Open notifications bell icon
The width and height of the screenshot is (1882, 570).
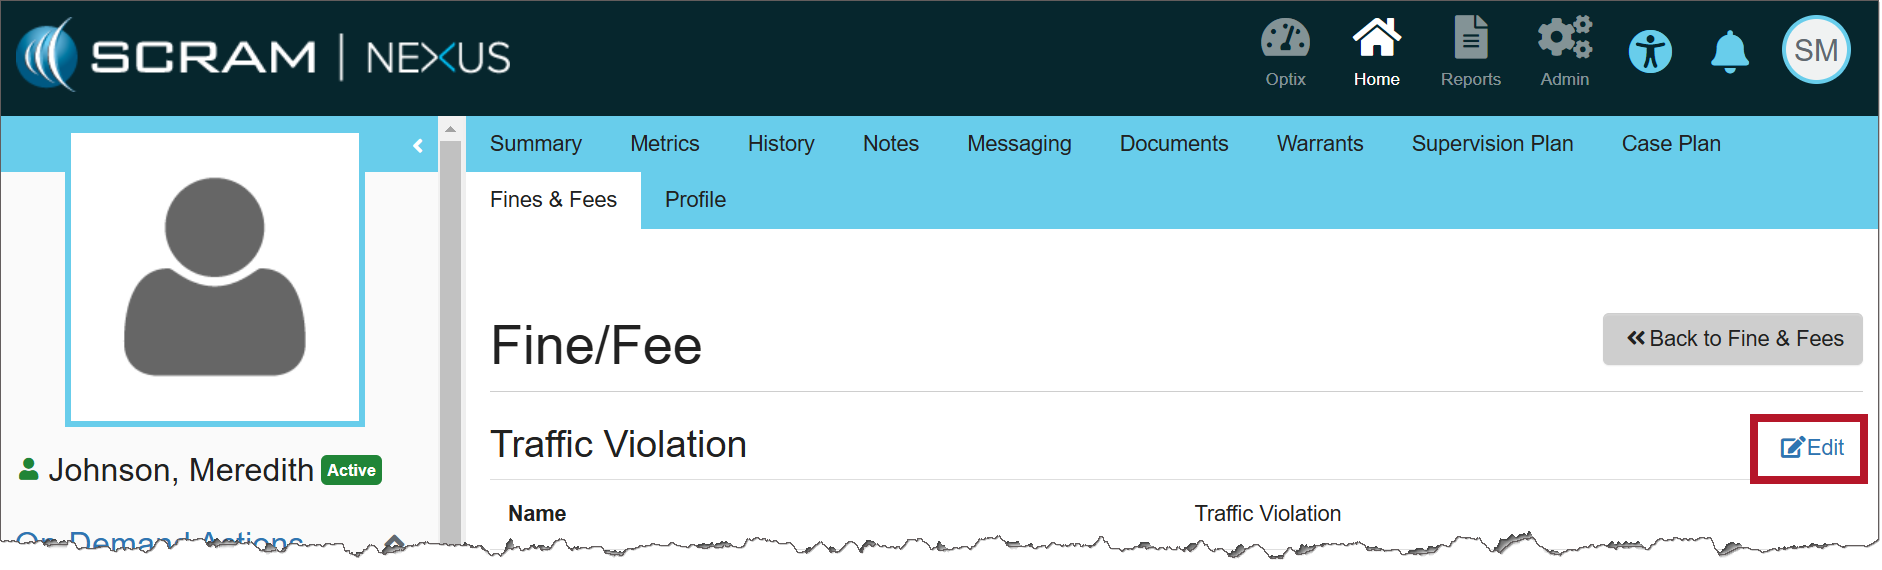(x=1729, y=51)
